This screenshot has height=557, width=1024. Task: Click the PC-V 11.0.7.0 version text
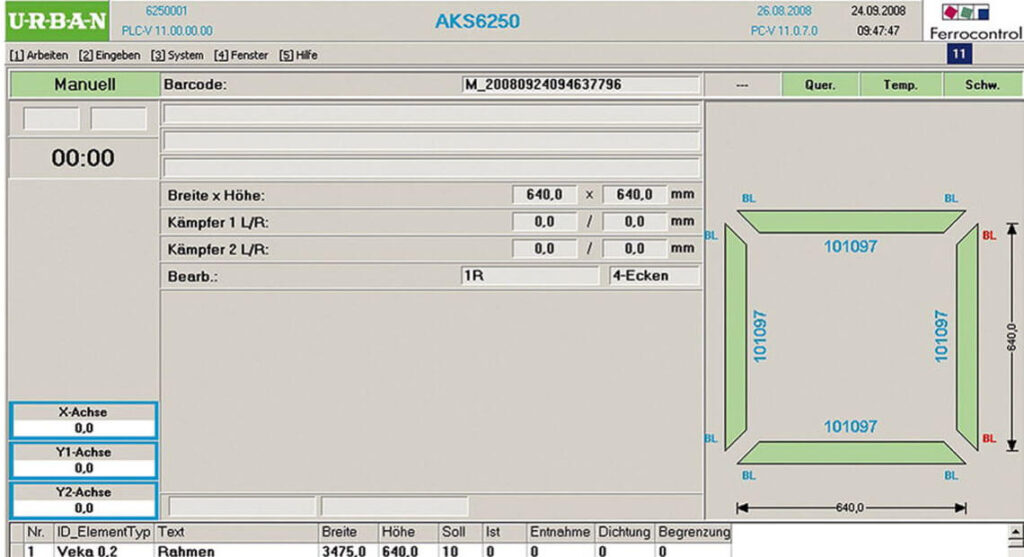784,31
